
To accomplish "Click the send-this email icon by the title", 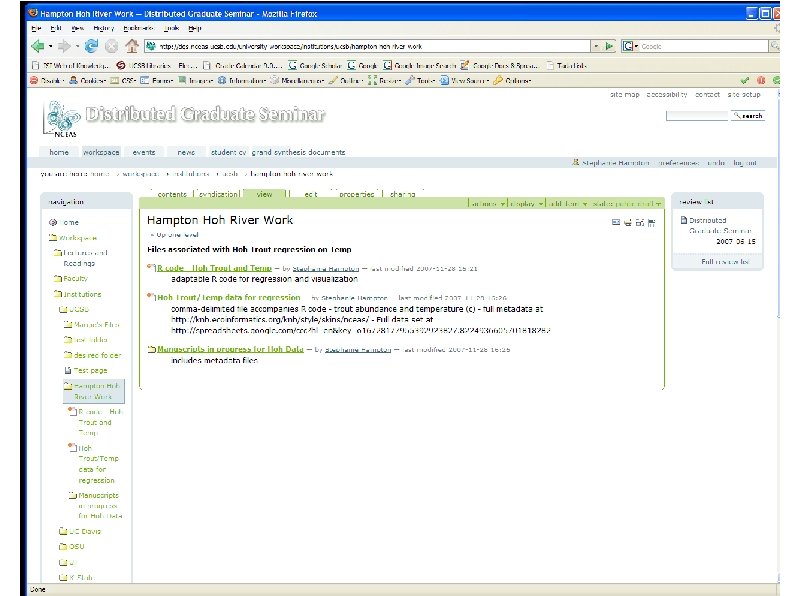I will click(616, 222).
